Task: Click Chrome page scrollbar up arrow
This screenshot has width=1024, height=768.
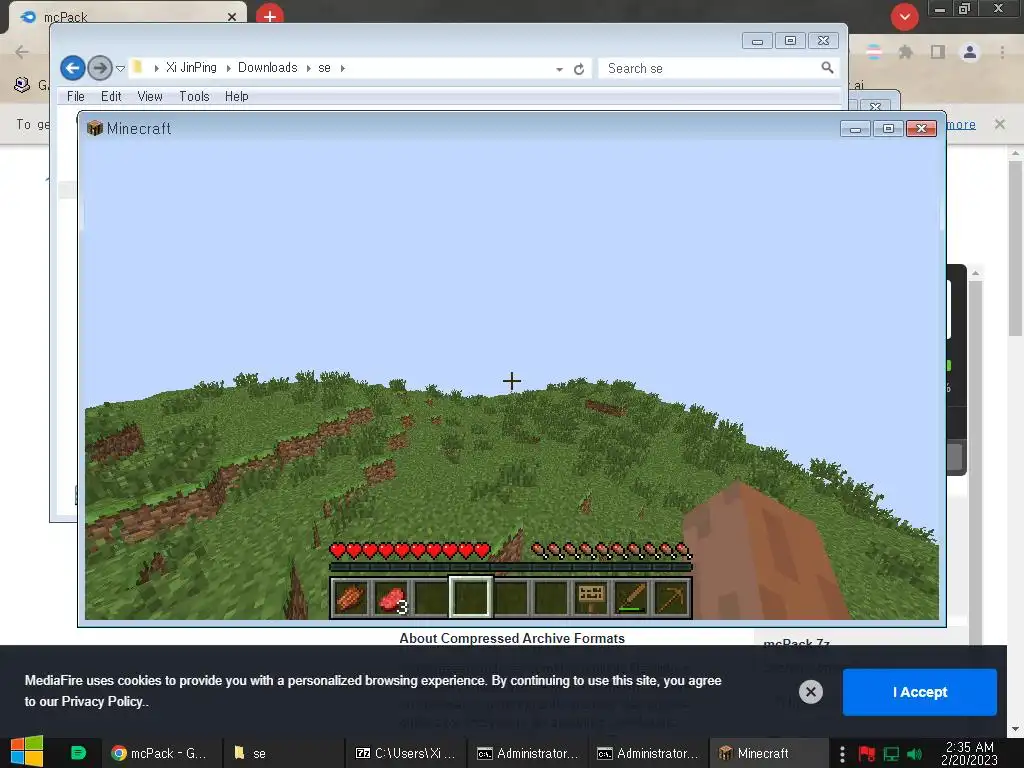Action: [1015, 153]
